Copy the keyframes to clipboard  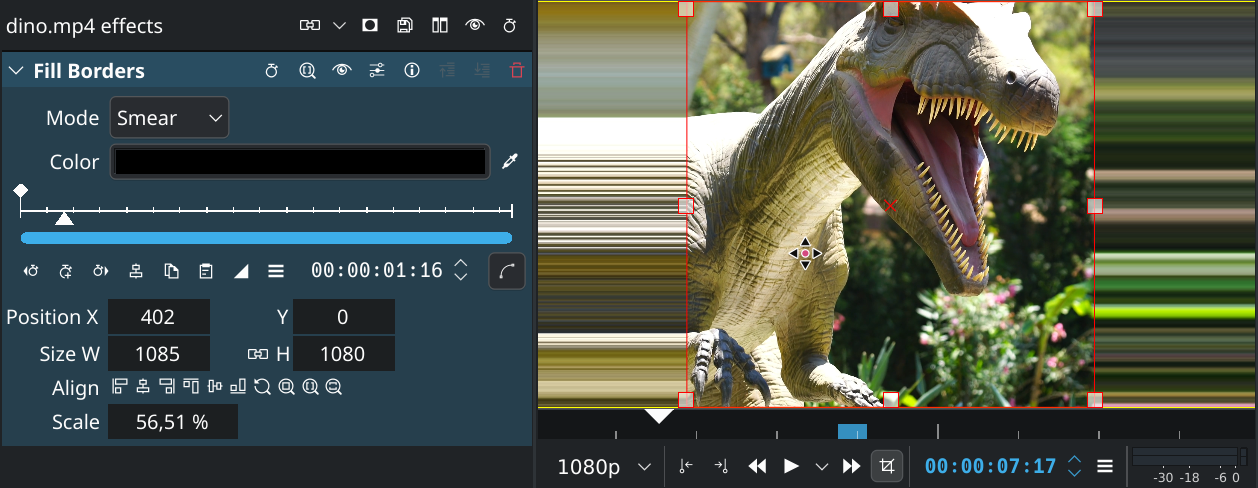point(171,270)
